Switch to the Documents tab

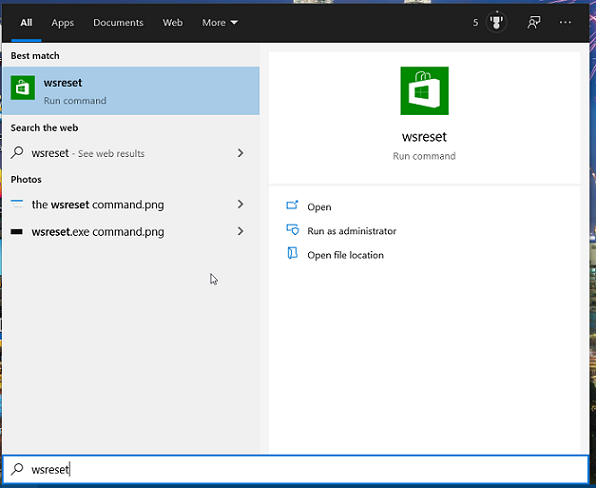tap(118, 23)
